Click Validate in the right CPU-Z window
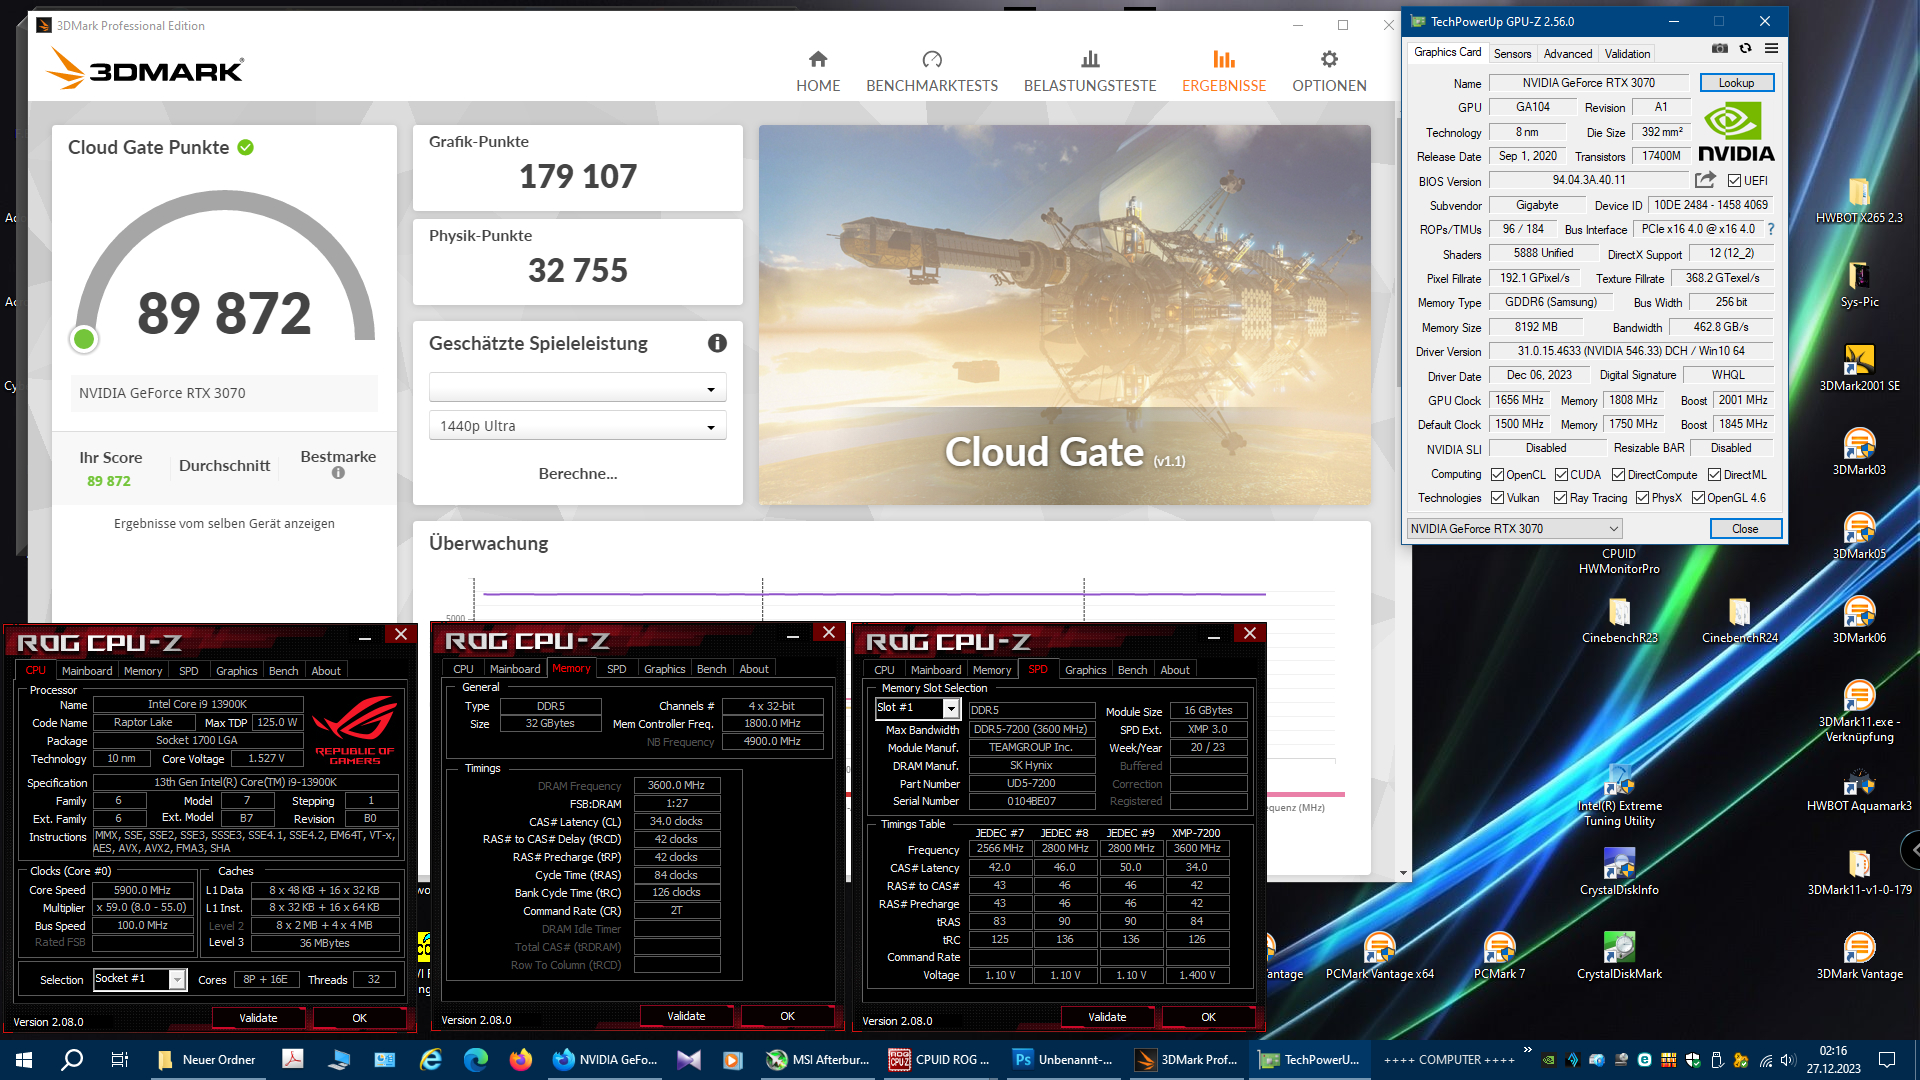The height and width of the screenshot is (1080, 1920). pyautogui.click(x=1107, y=1017)
